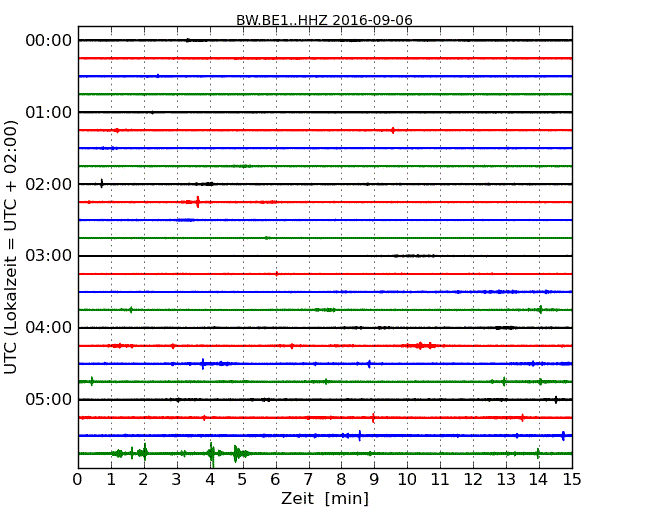Click the black spike on the 02:00 trace before minute 1

tap(102, 184)
